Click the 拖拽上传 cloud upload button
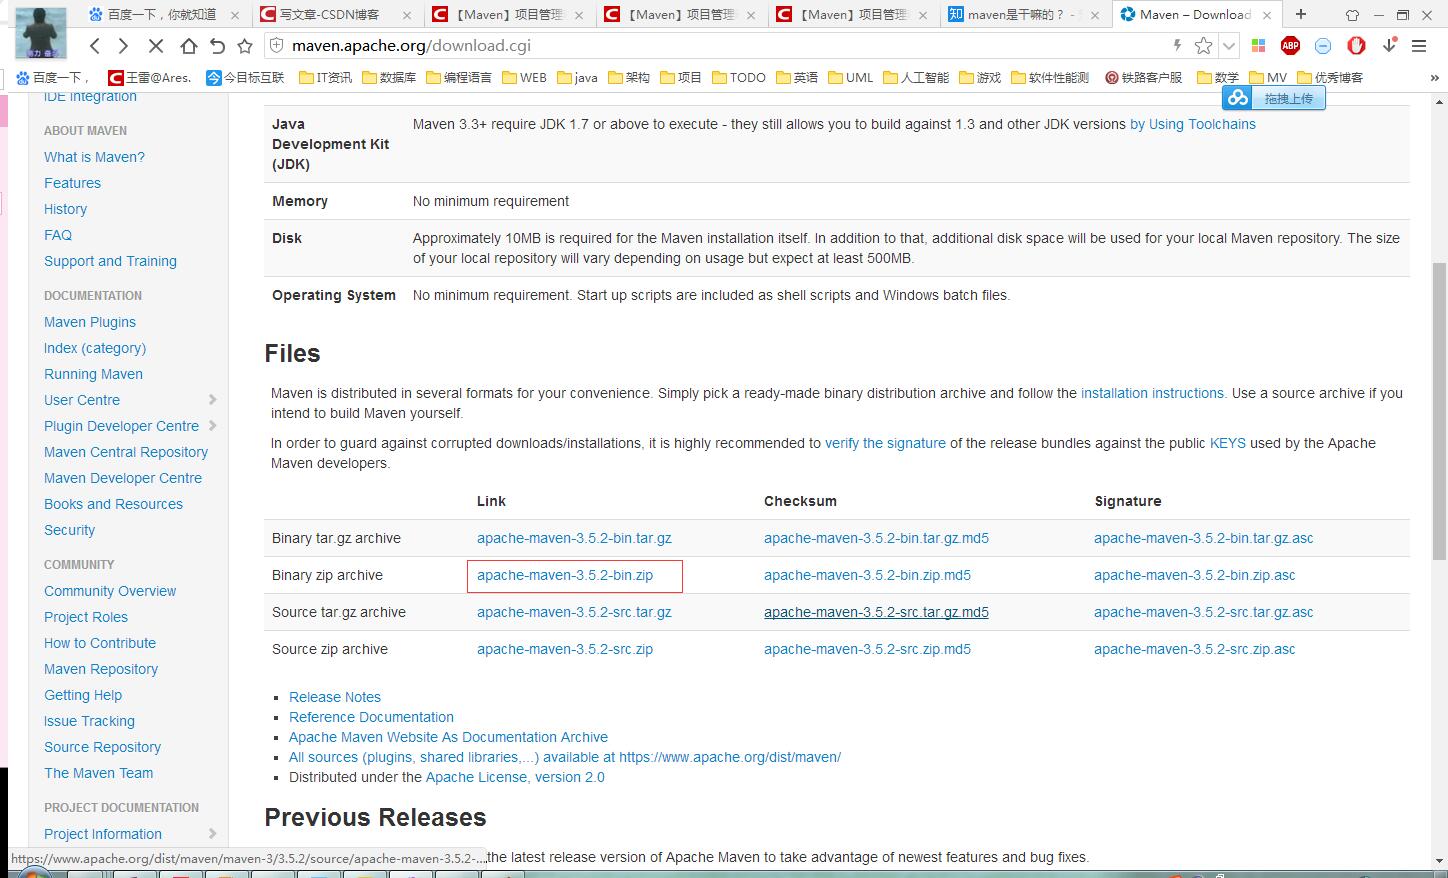Screen dimensions: 1448x878 point(1274,98)
